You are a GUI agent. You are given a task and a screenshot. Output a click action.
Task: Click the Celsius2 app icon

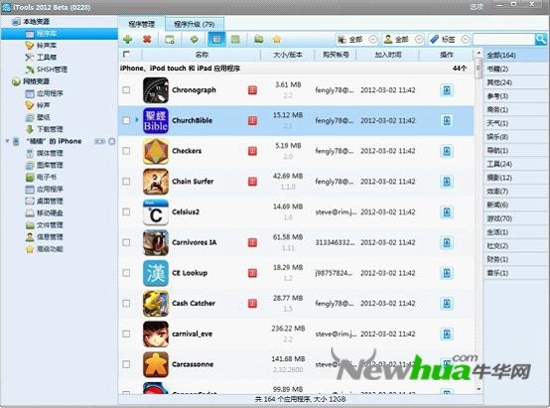[156, 212]
